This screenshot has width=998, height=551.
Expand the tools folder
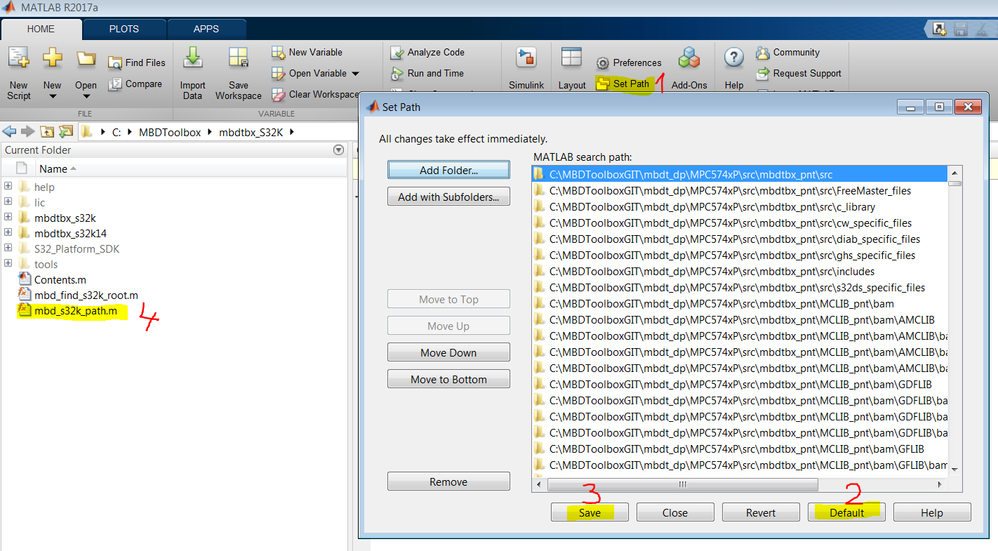click(x=8, y=263)
